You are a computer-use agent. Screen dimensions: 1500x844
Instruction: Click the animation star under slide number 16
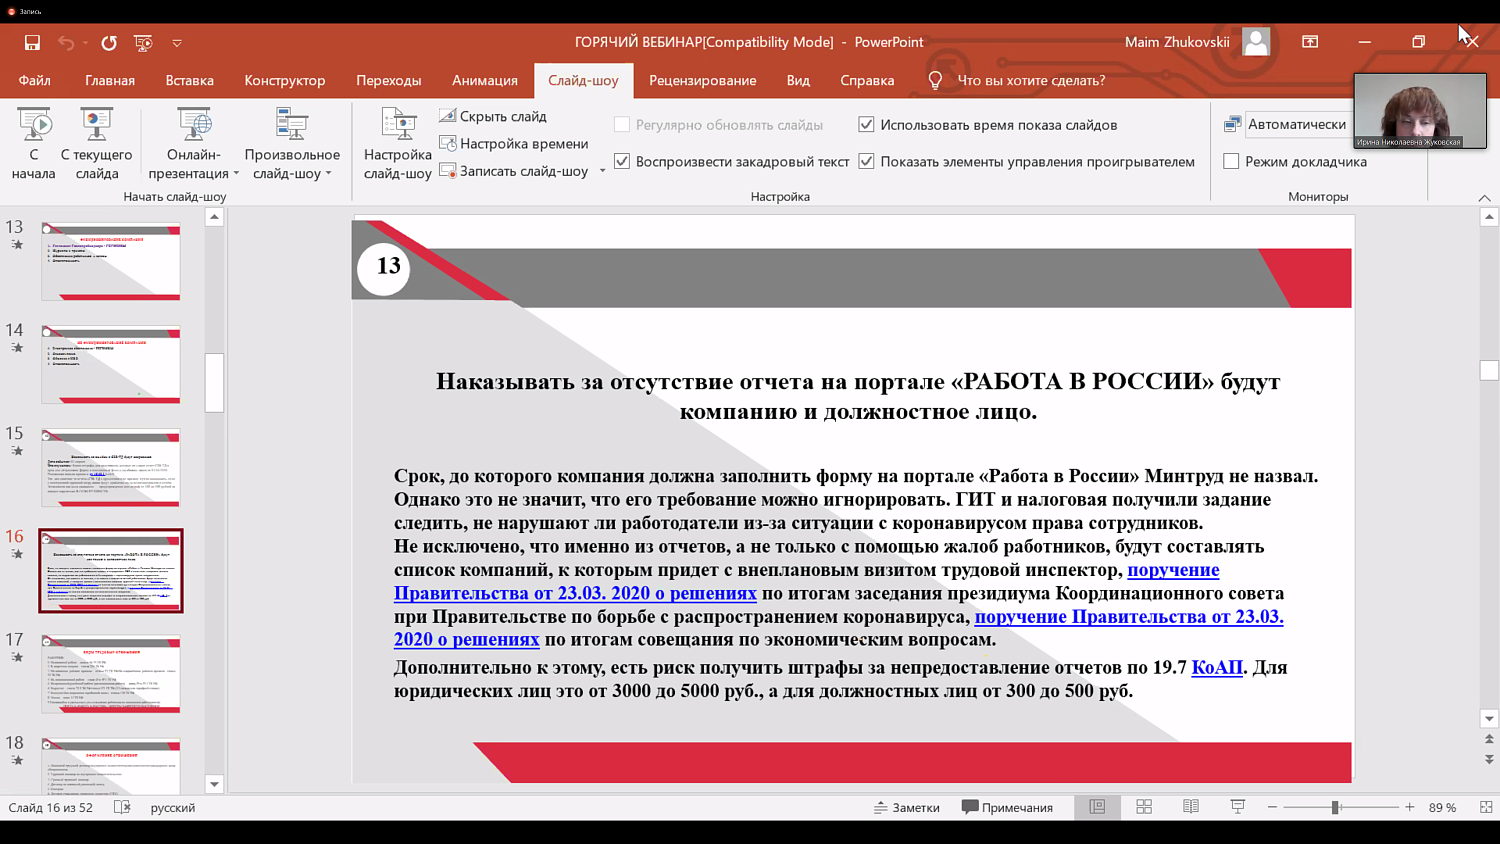coord(17,554)
